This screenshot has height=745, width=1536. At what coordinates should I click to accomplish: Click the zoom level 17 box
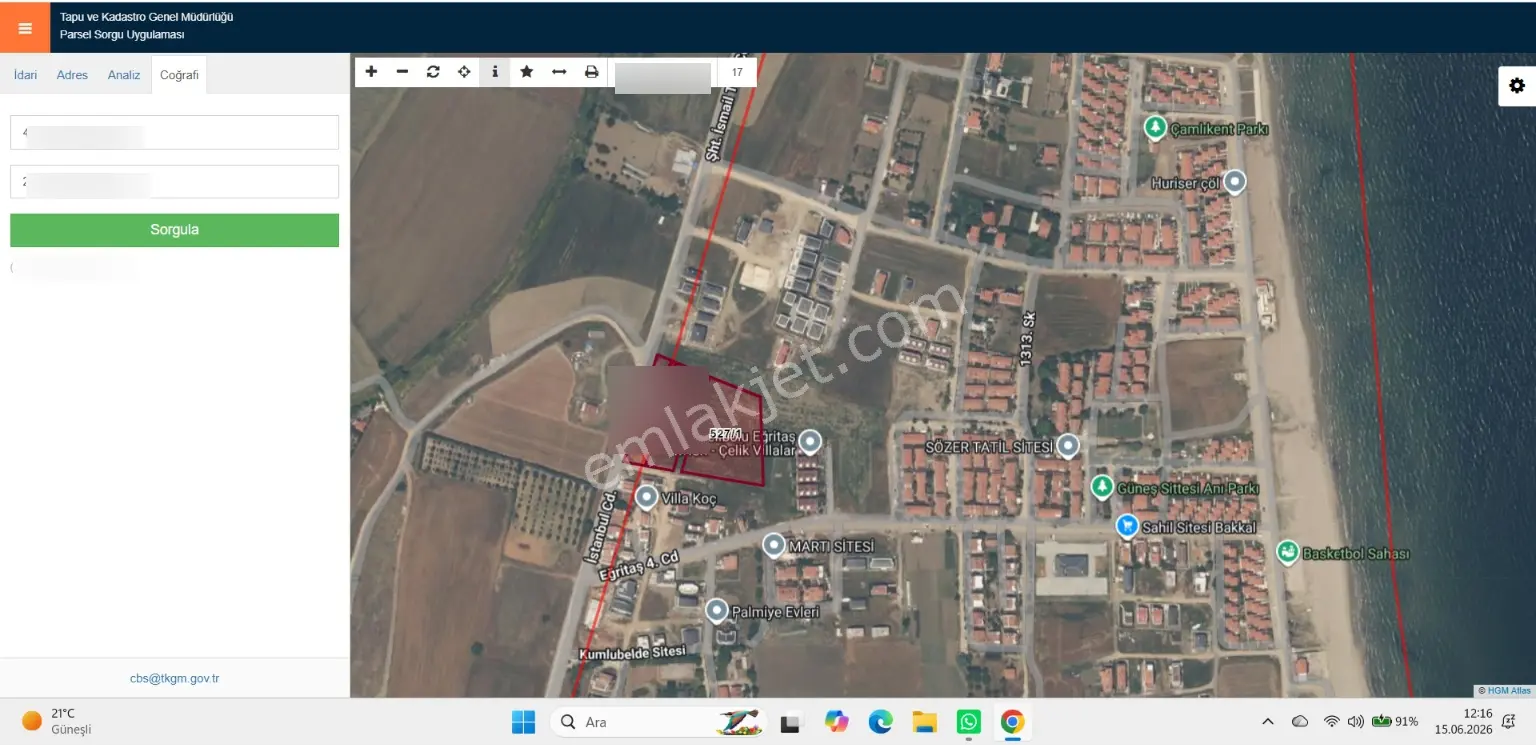click(737, 72)
